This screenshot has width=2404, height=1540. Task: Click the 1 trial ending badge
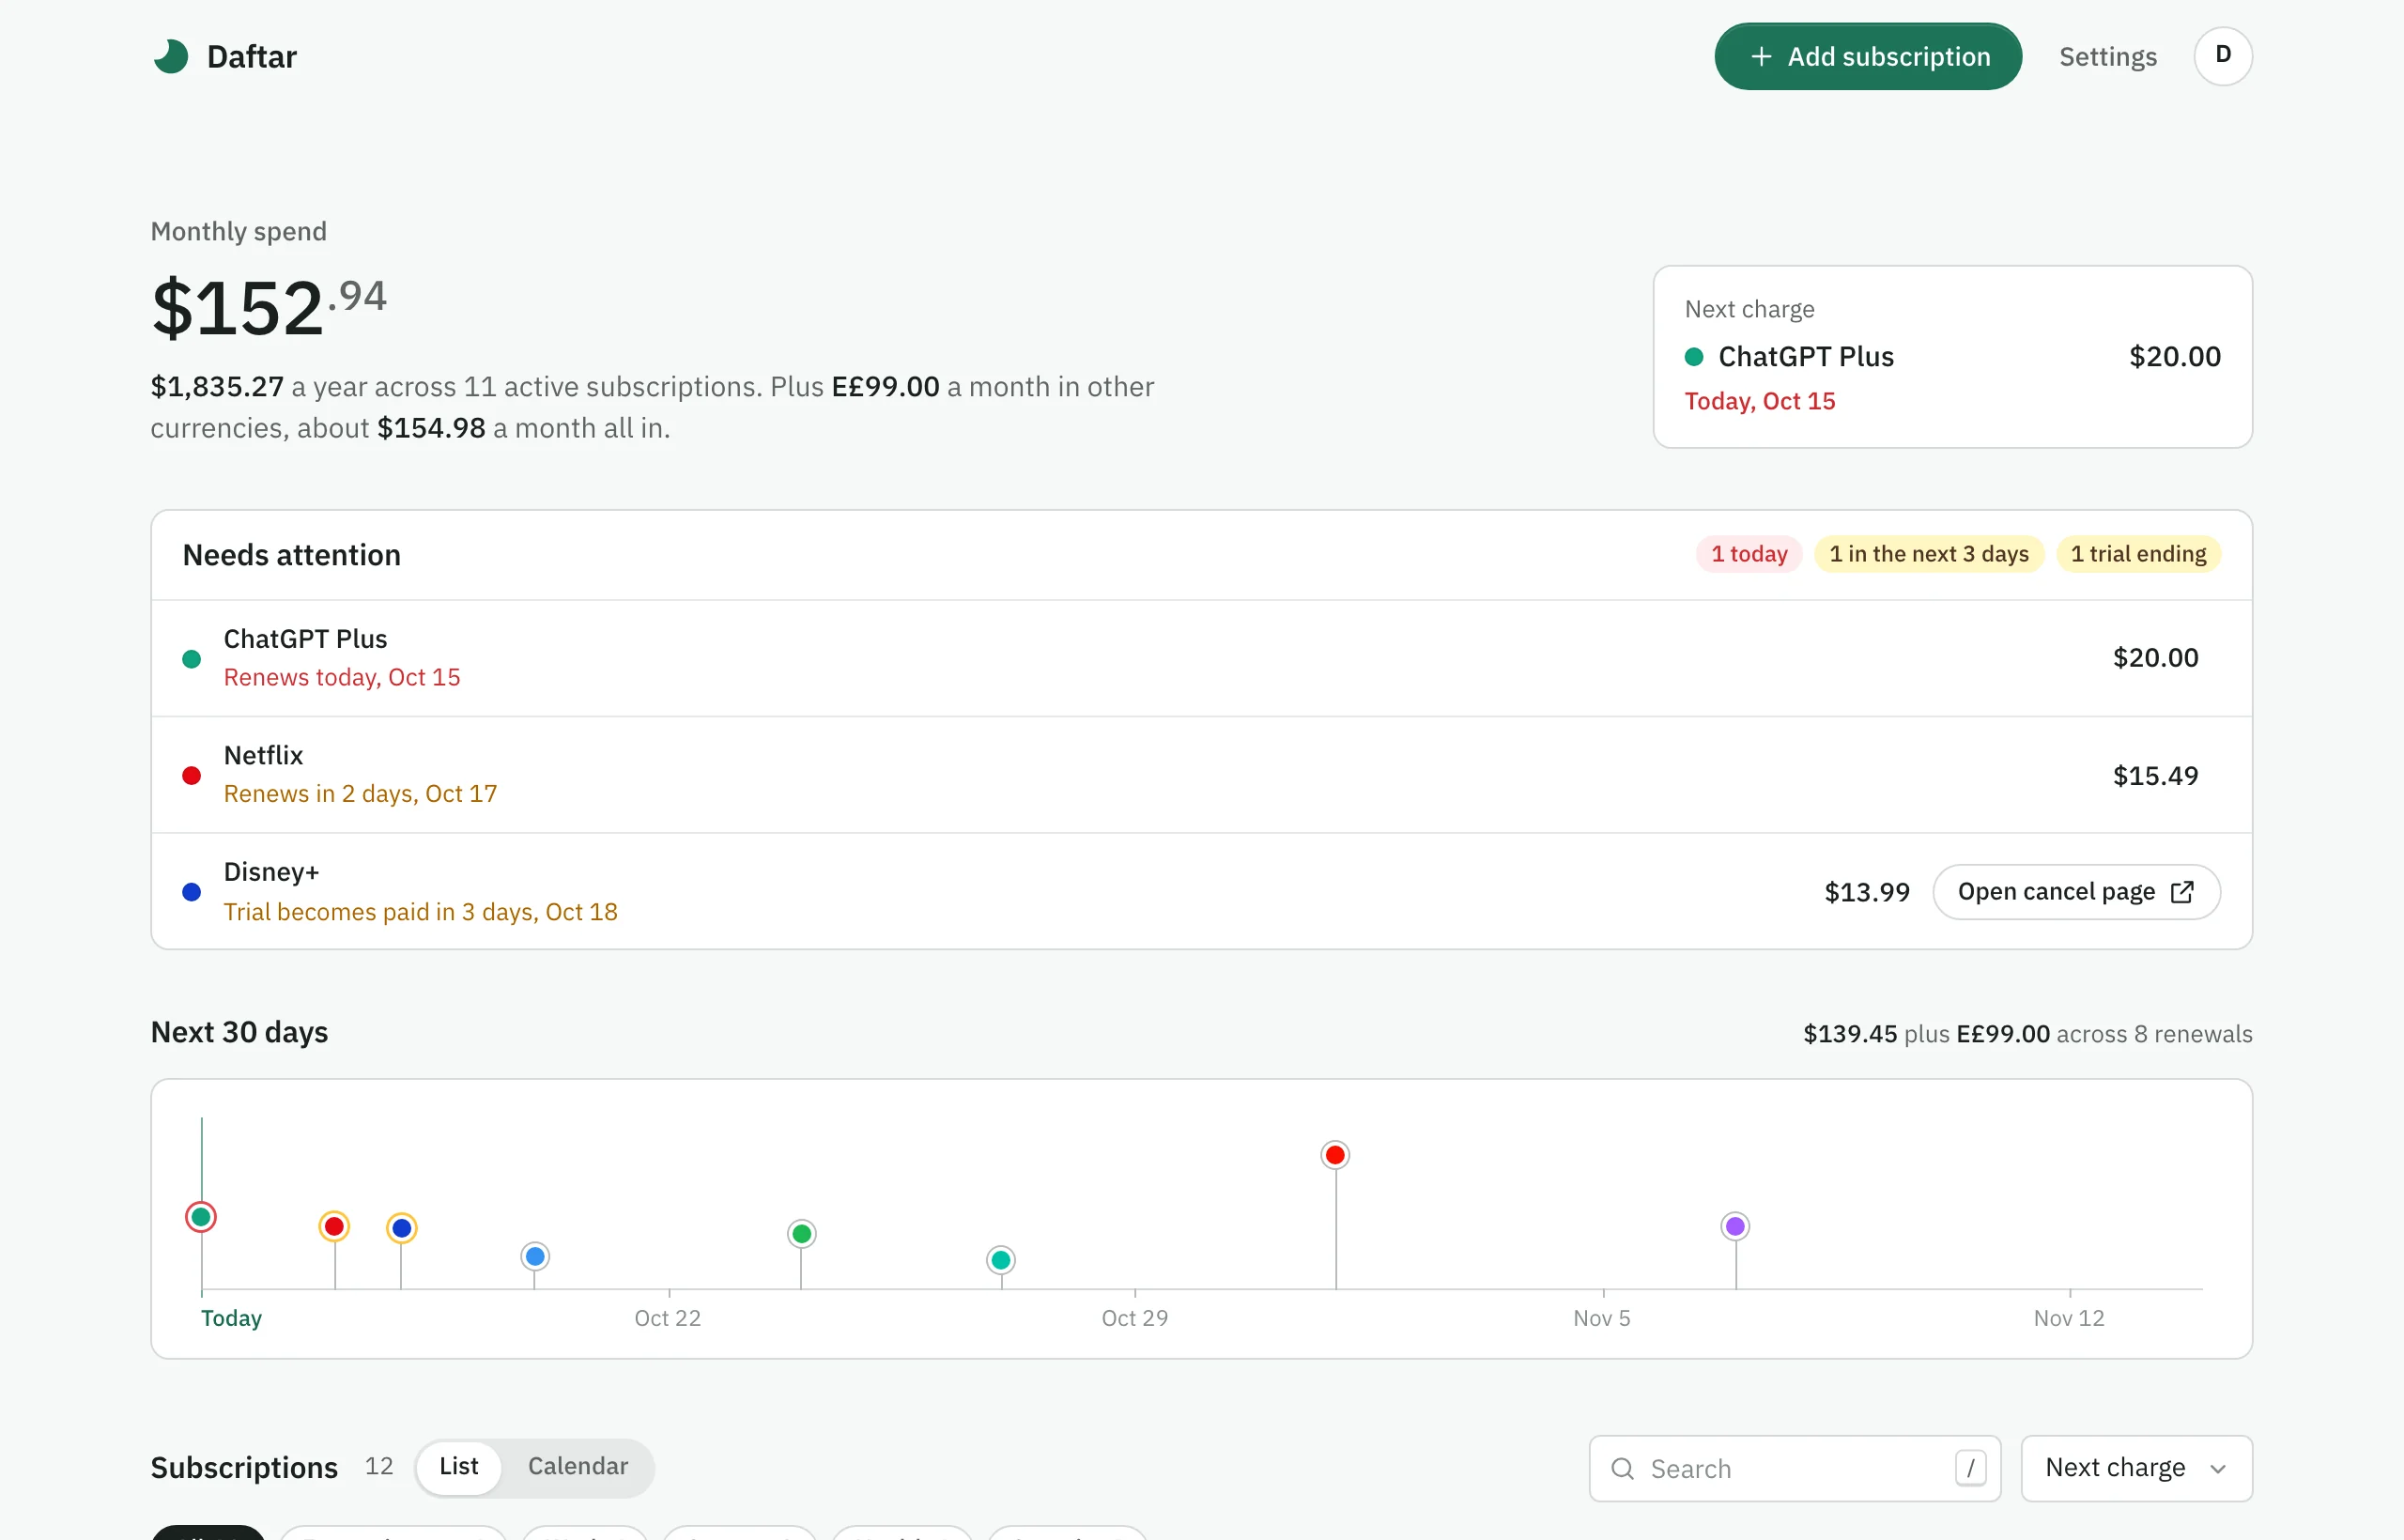pyautogui.click(x=2138, y=554)
